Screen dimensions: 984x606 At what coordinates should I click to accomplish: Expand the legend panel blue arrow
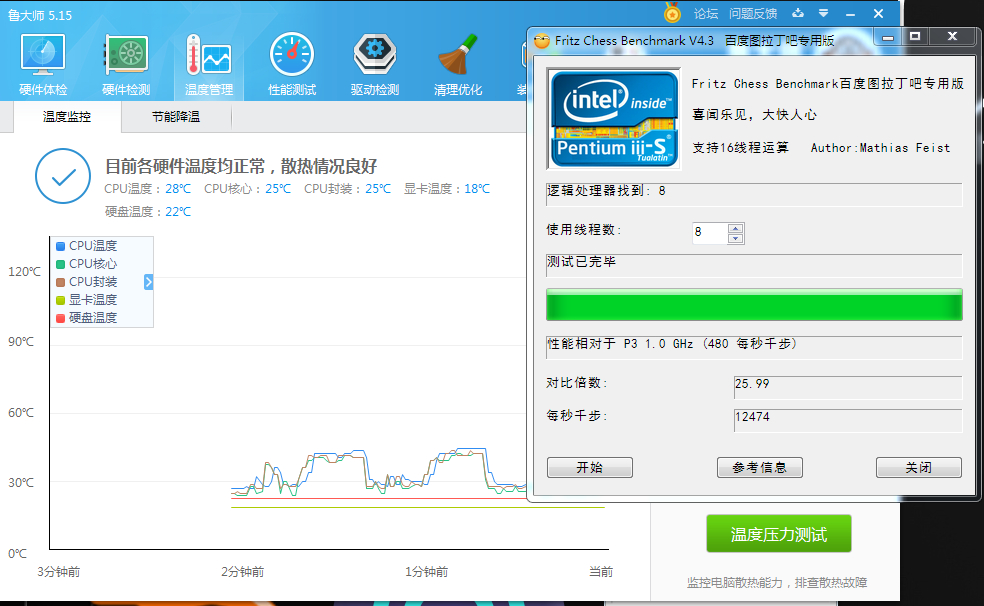(148, 282)
